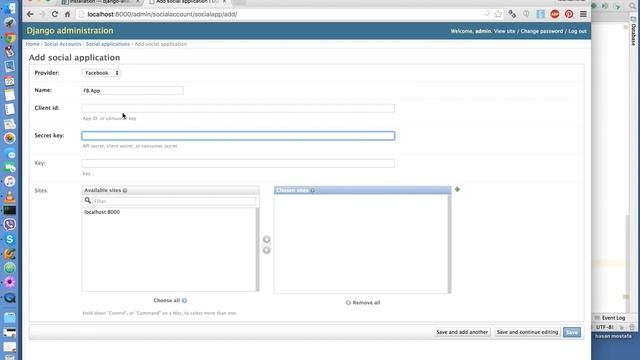Select localhost:8000 in Available sites

pos(102,212)
